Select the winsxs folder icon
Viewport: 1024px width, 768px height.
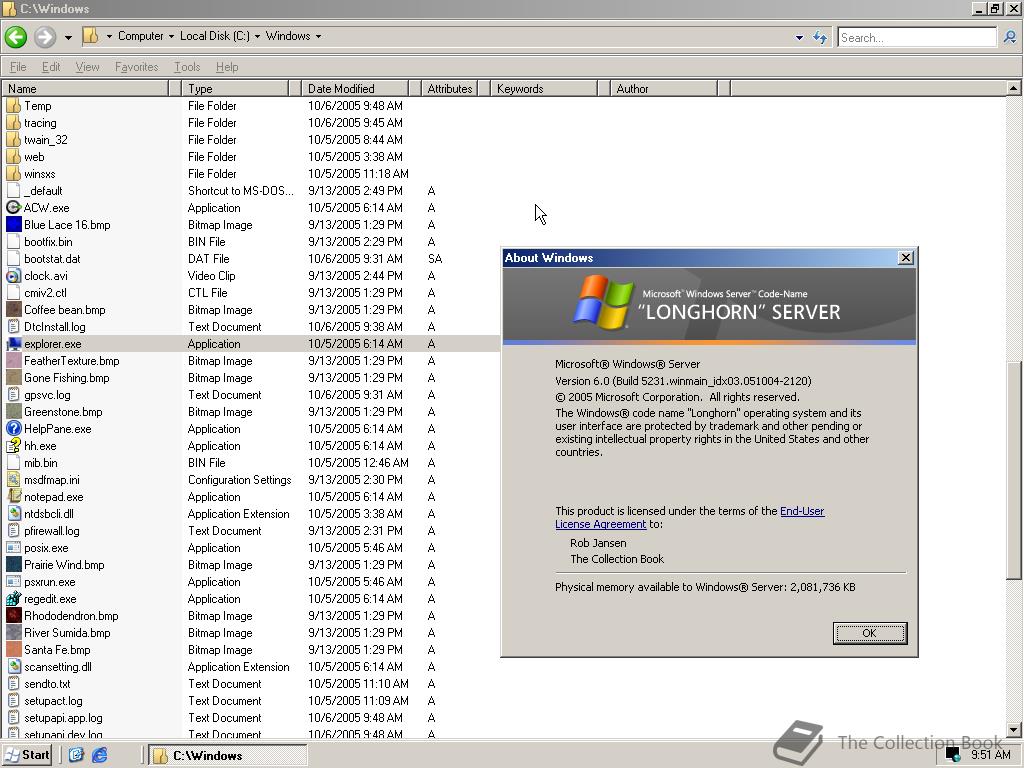[14, 173]
